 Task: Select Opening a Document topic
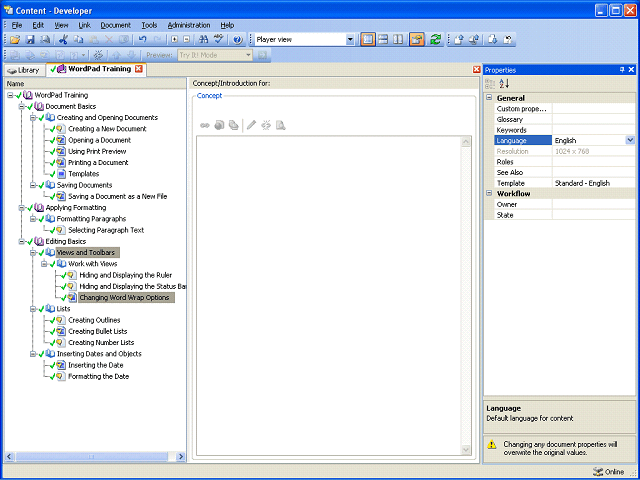(99, 140)
